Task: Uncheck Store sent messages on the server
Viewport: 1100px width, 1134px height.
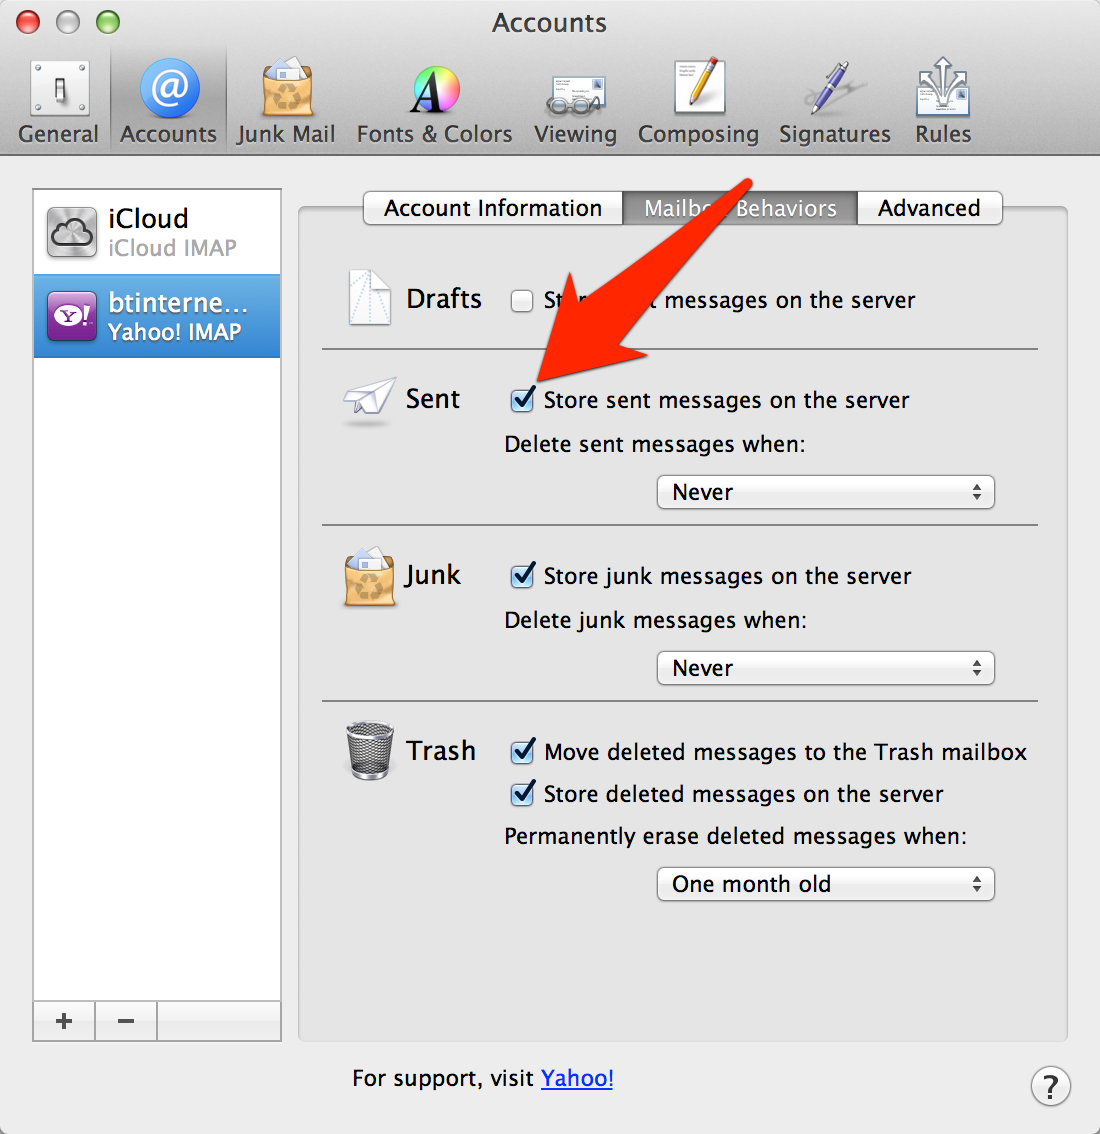Action: [x=522, y=399]
